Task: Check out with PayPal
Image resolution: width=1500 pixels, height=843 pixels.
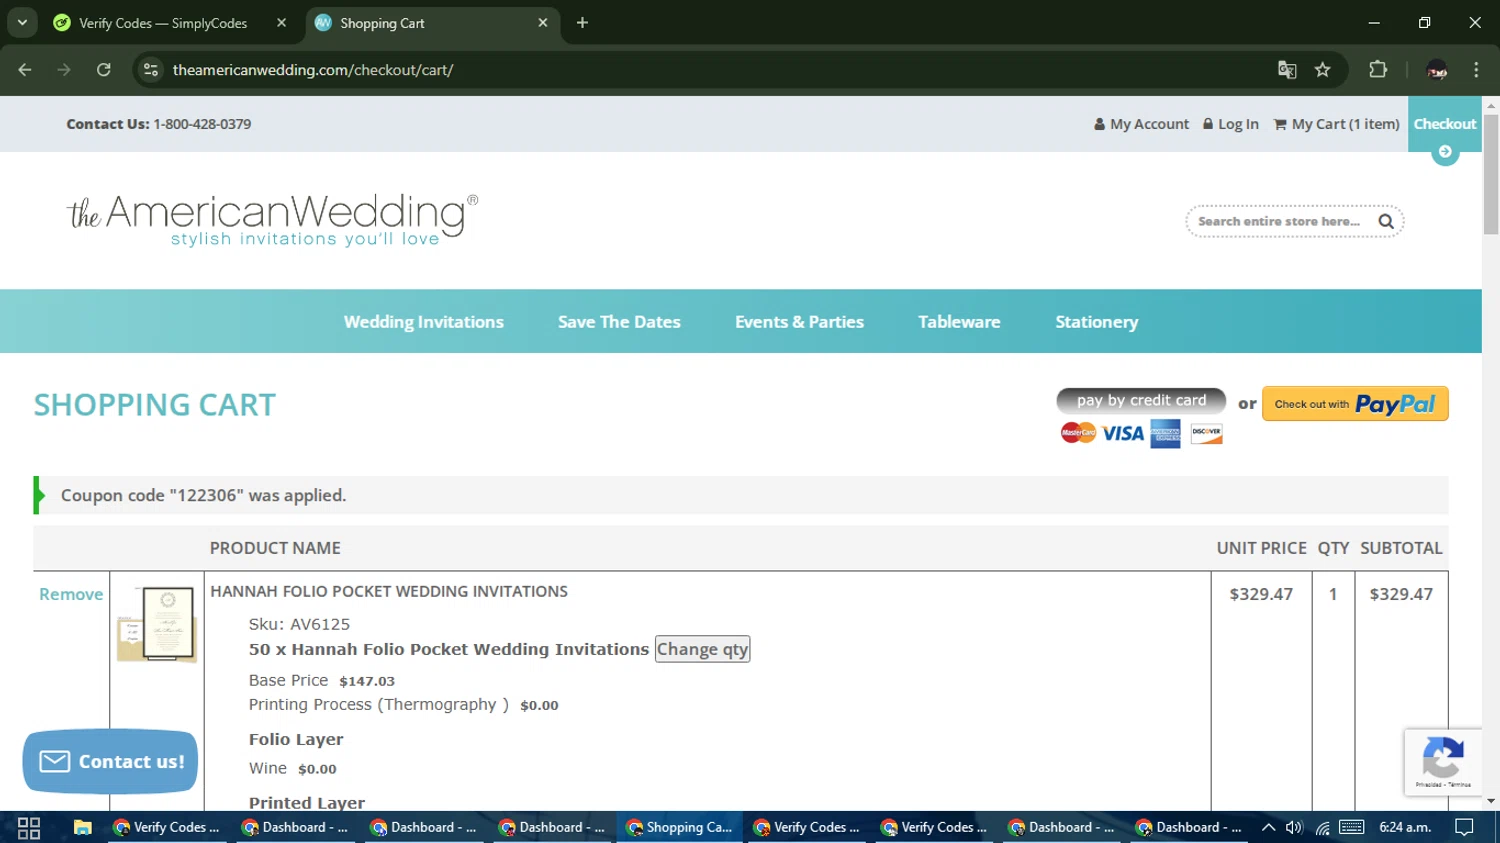Action: [1355, 404]
